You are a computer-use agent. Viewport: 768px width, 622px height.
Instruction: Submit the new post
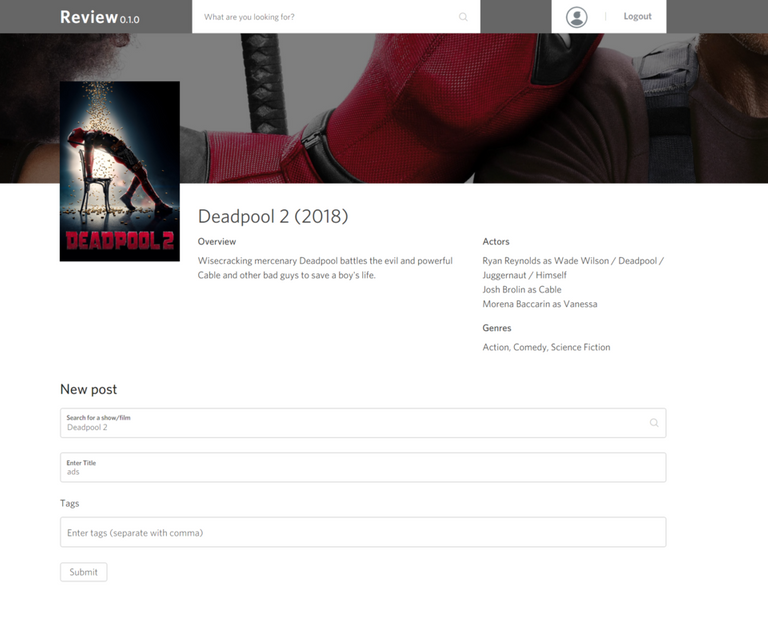click(83, 572)
